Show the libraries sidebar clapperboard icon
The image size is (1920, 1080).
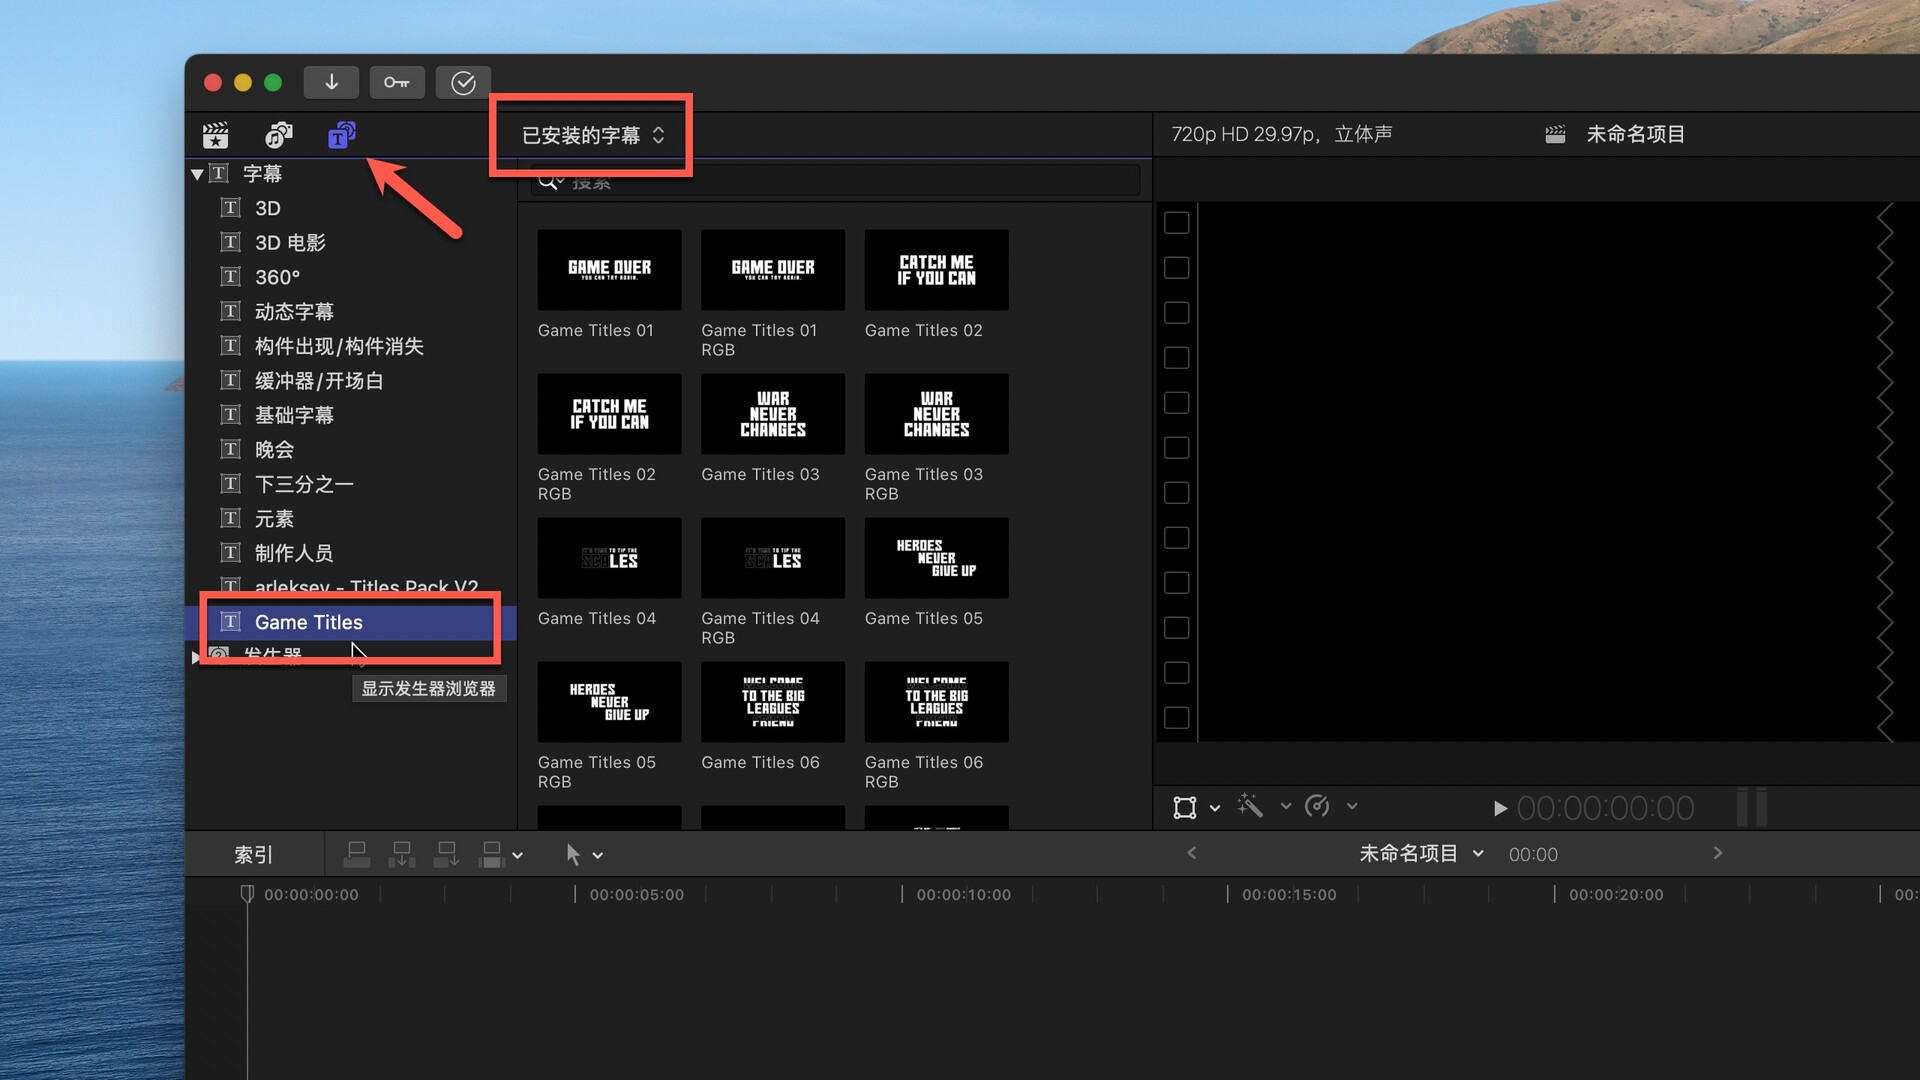(215, 135)
